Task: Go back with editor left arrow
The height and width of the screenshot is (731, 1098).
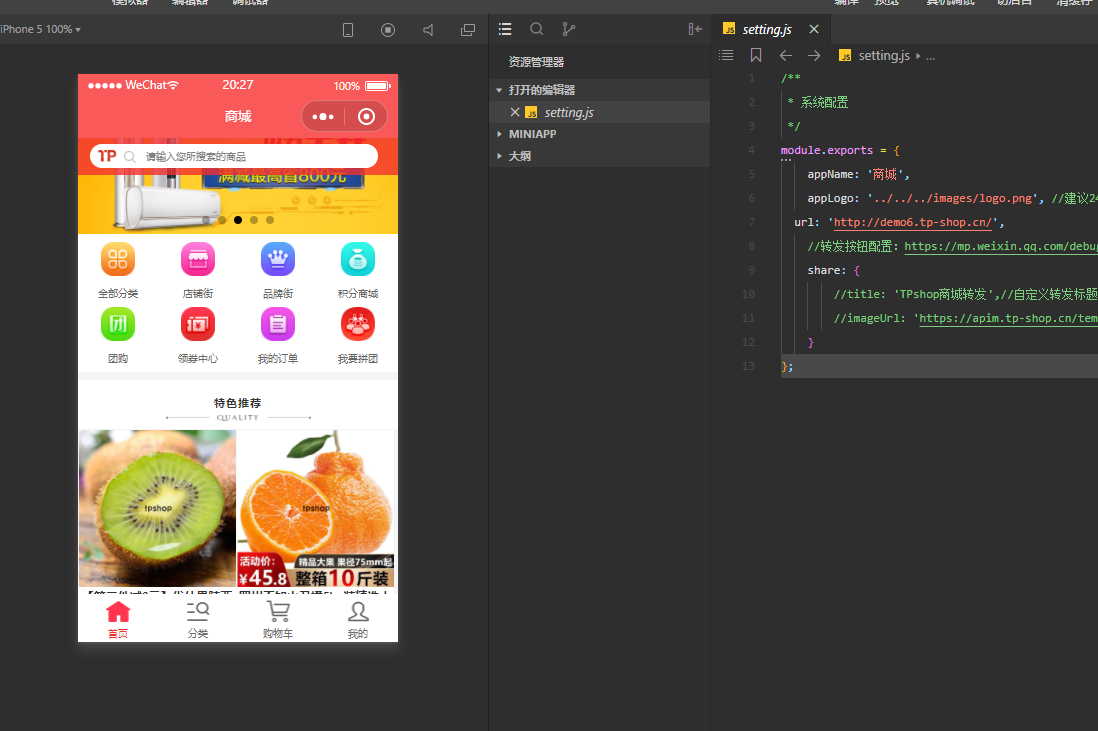Action: click(x=786, y=55)
